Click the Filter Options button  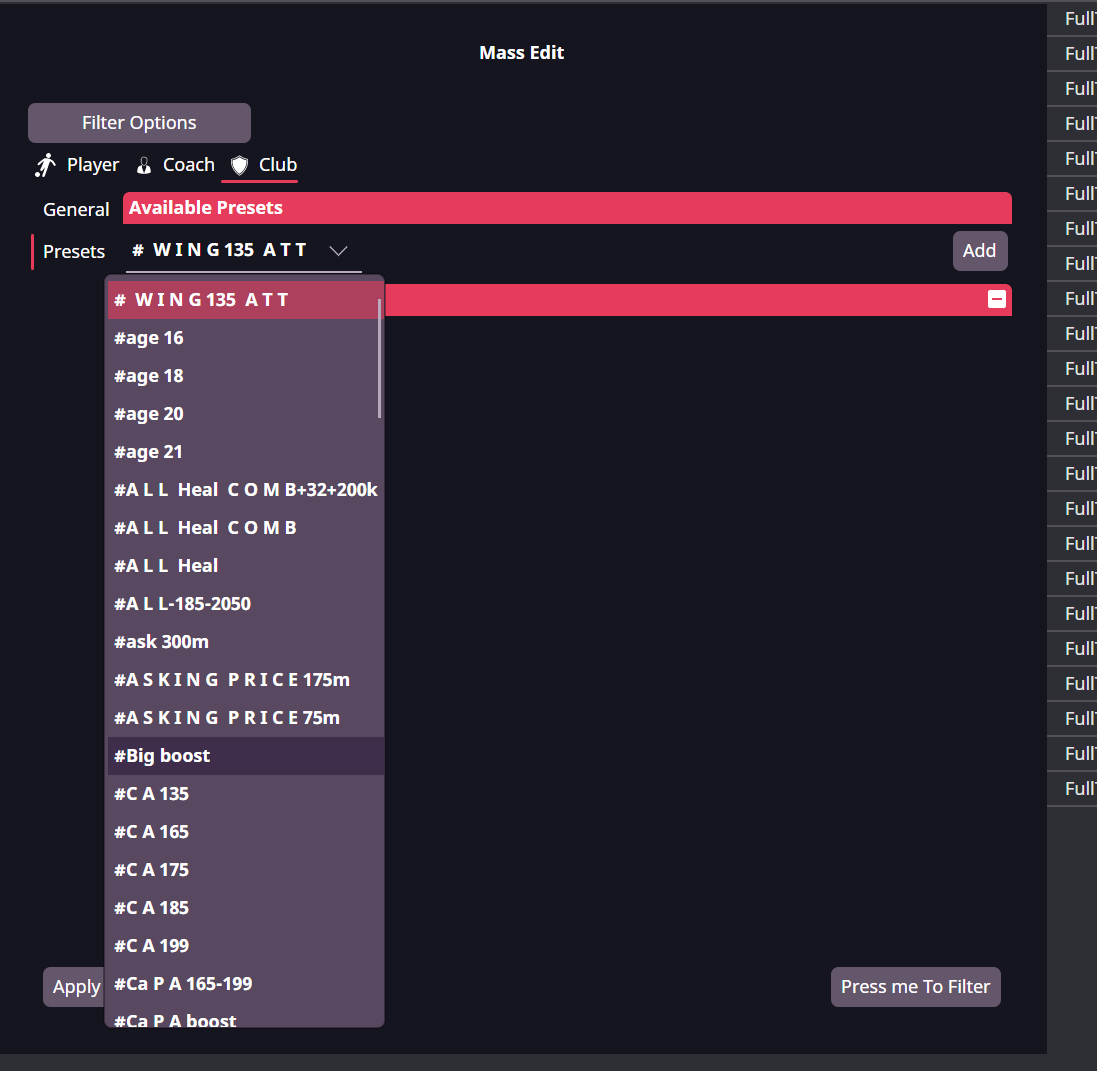(x=139, y=123)
